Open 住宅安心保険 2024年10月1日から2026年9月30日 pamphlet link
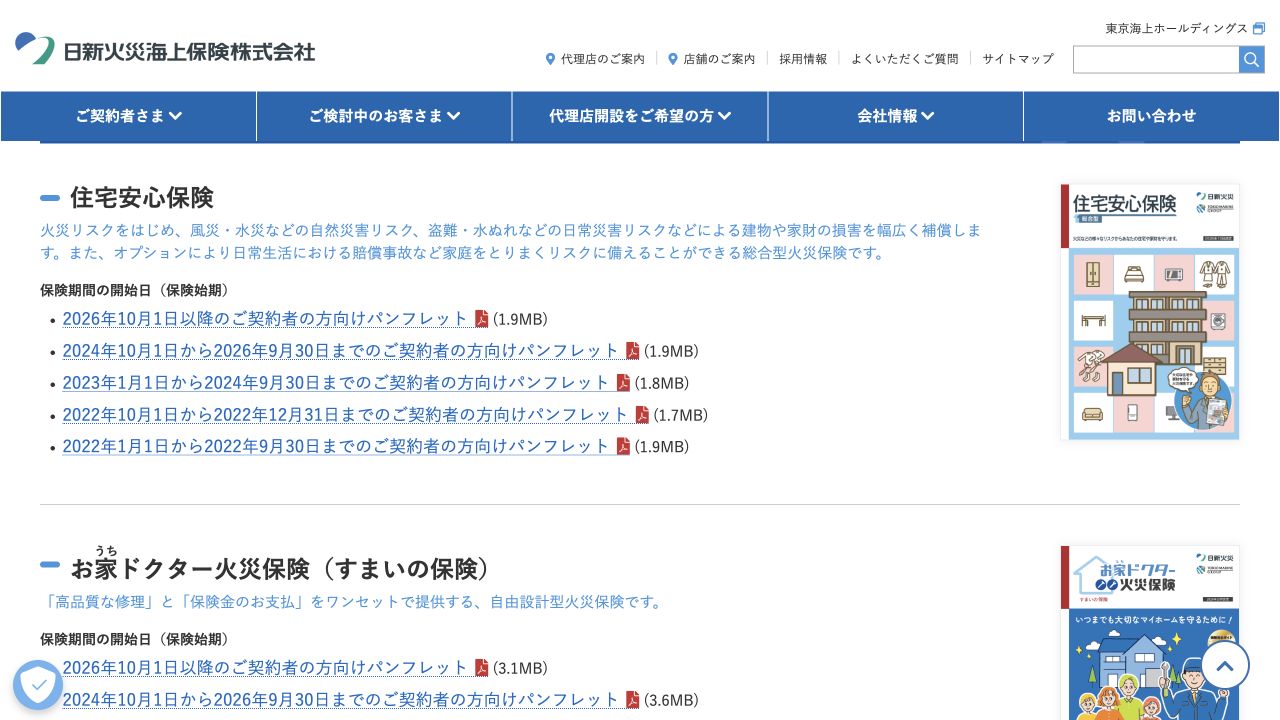 341,351
